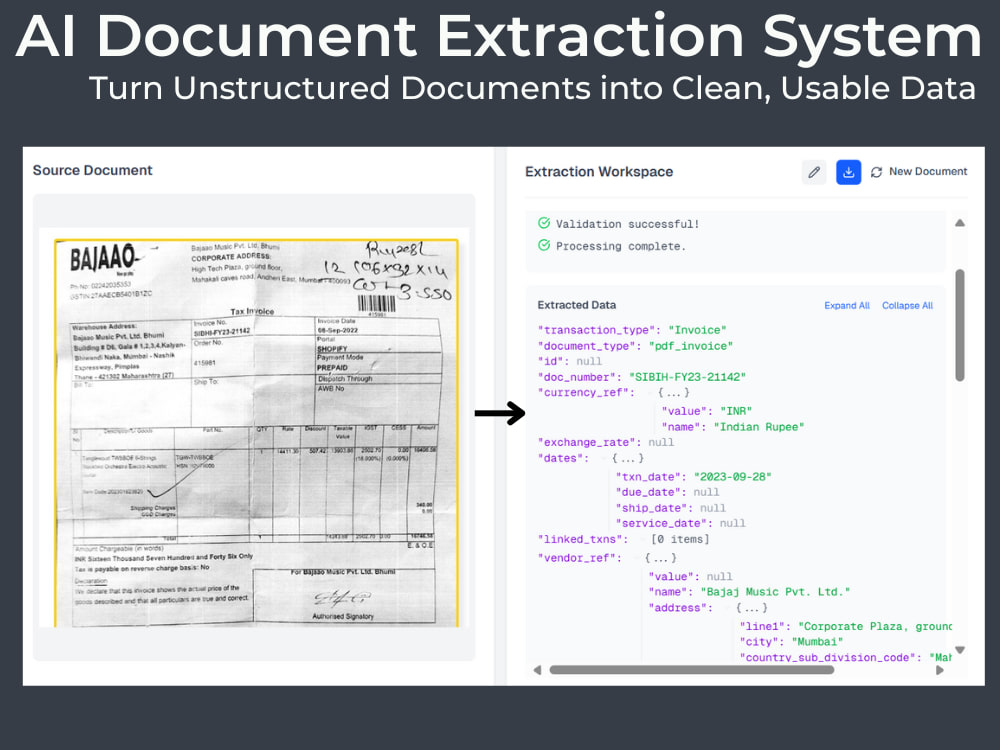Click the Validation successful check icon
The image size is (1000, 750).
[543, 223]
